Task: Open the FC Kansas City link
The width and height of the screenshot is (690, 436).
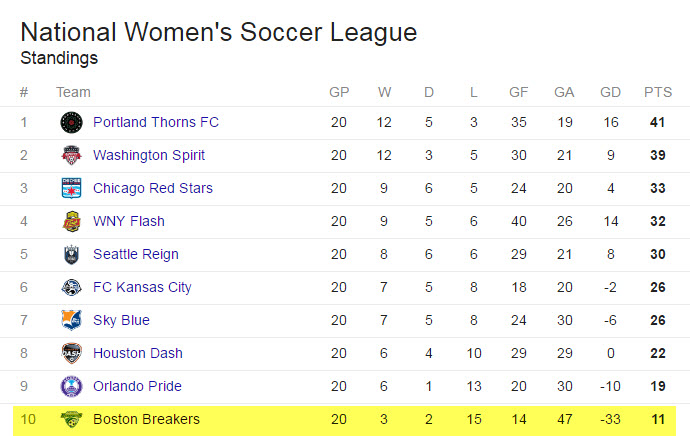Action: click(x=142, y=287)
